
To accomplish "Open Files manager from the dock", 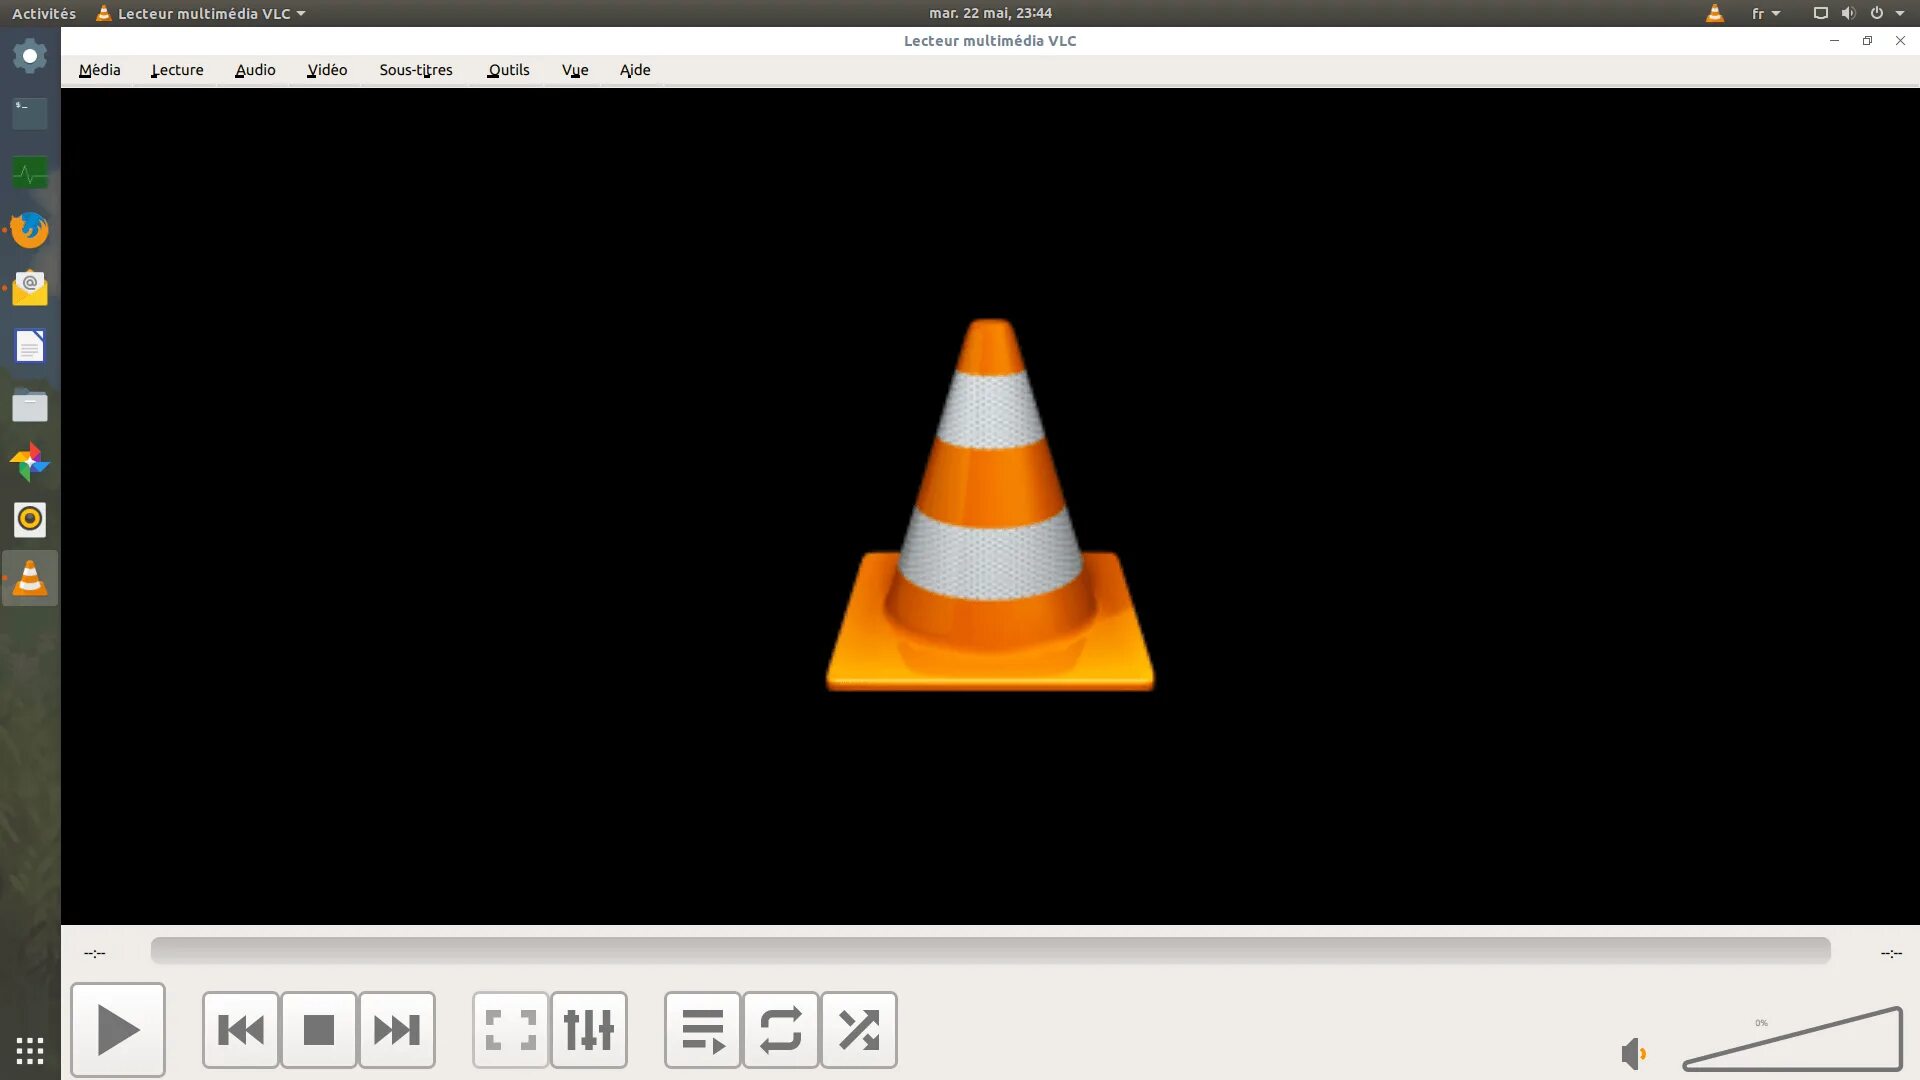I will coord(30,405).
